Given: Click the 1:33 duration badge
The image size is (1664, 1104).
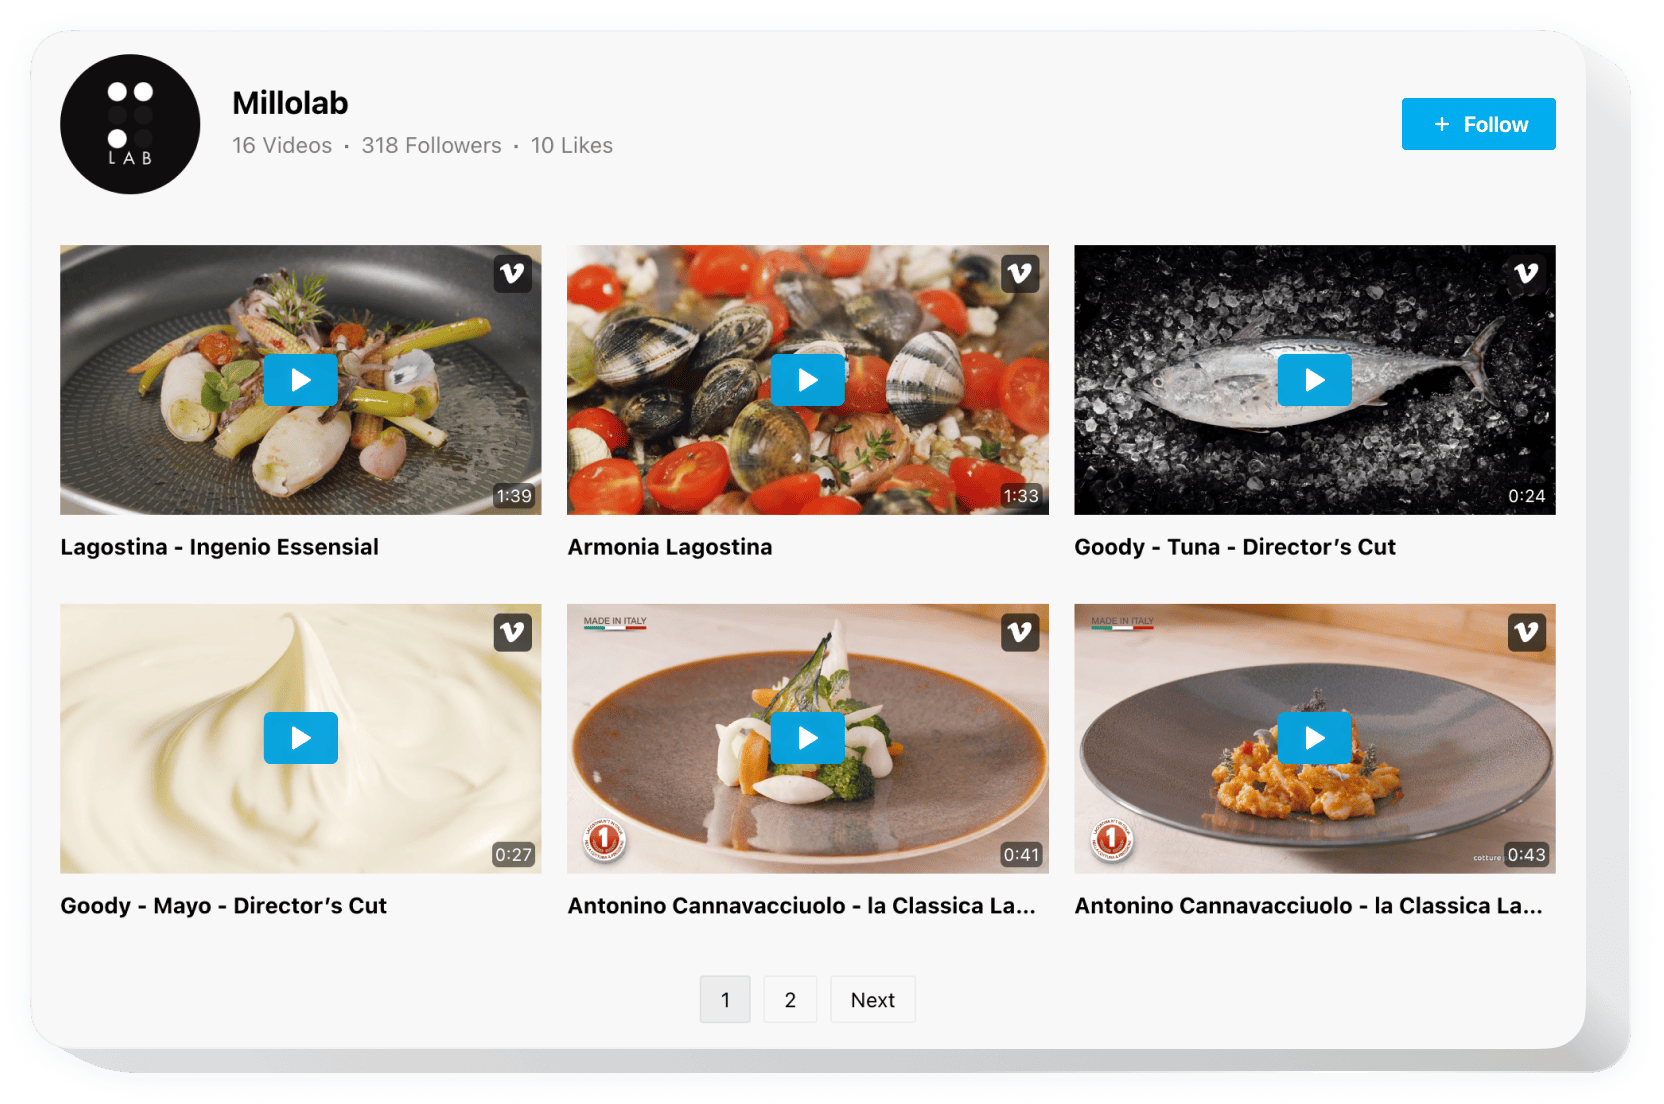Looking at the screenshot, I should tap(1021, 496).
